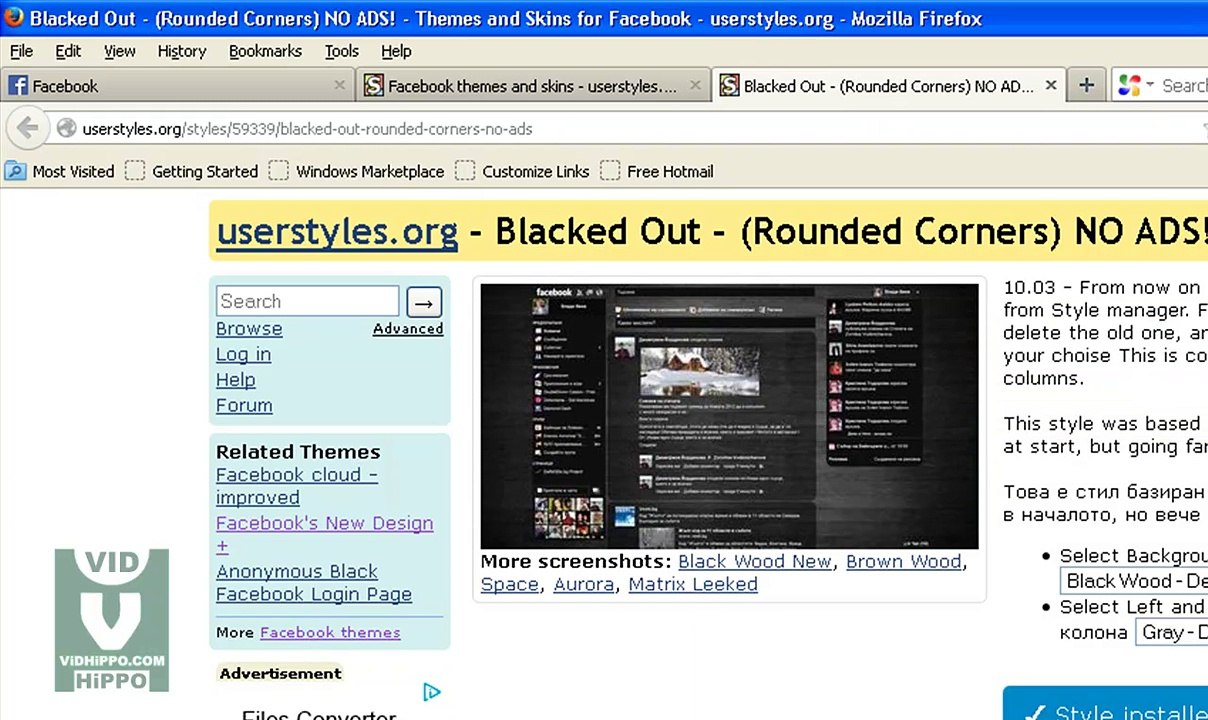1208x720 pixels.
Task: View Black Wood New screenshot
Action: click(x=755, y=561)
